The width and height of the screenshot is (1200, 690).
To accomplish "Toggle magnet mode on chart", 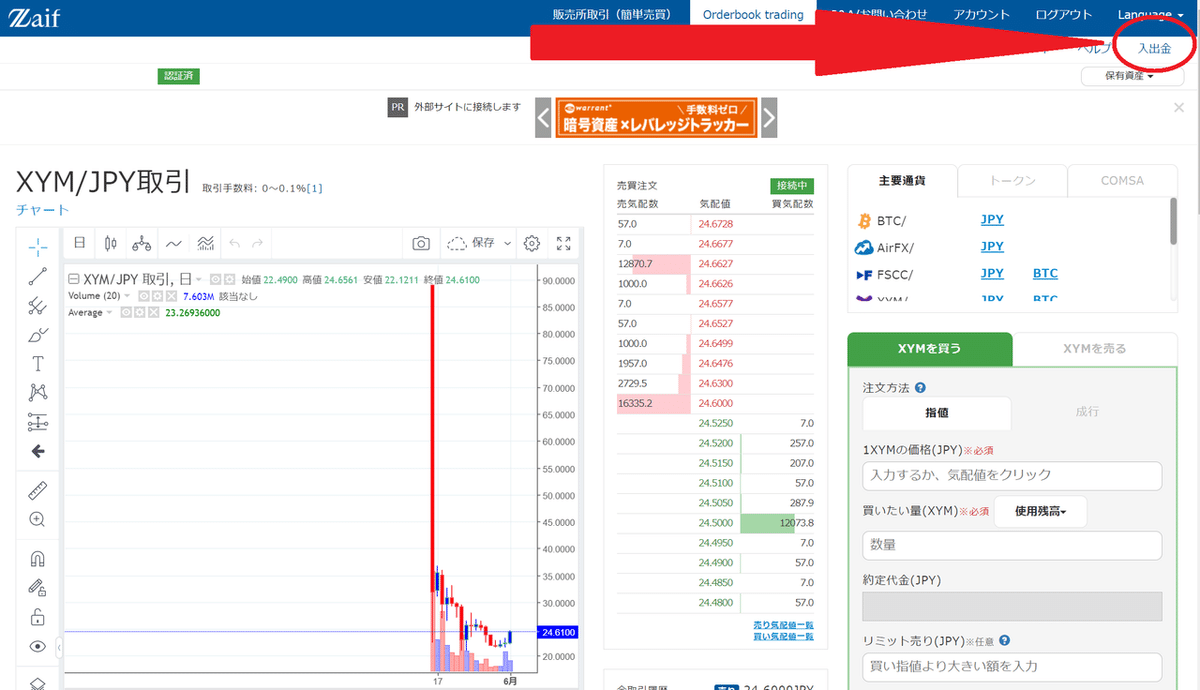I will tap(38, 558).
